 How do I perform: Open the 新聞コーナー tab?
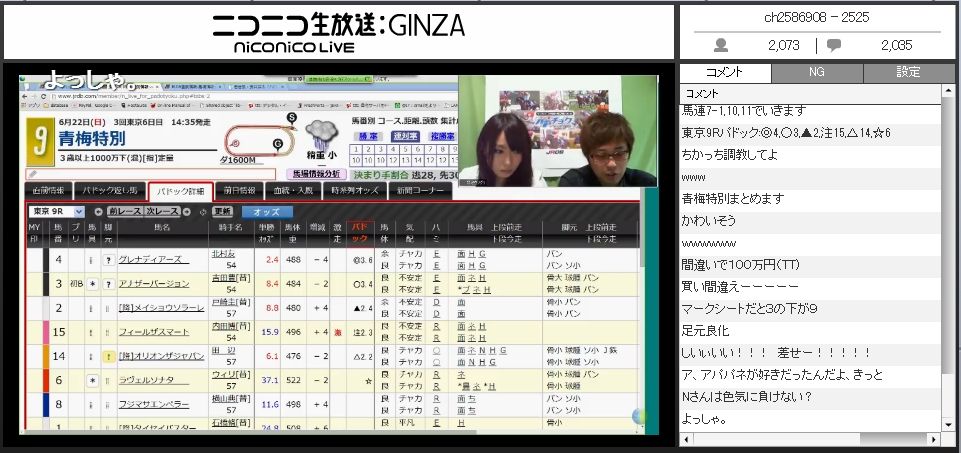[420, 191]
